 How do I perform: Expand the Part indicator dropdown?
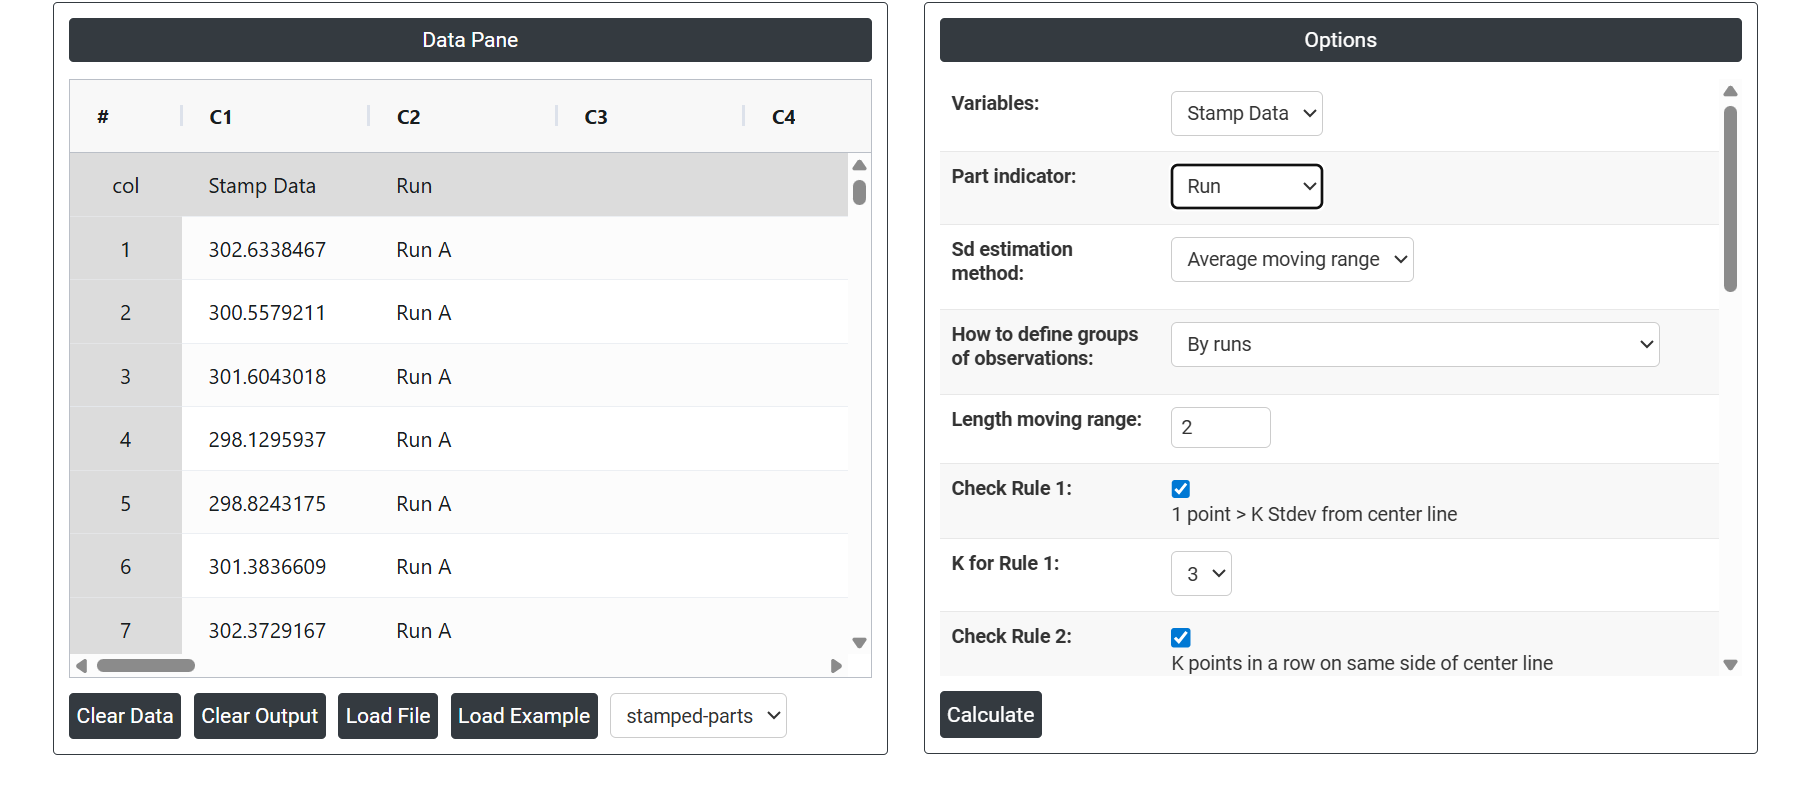[x=1246, y=187]
